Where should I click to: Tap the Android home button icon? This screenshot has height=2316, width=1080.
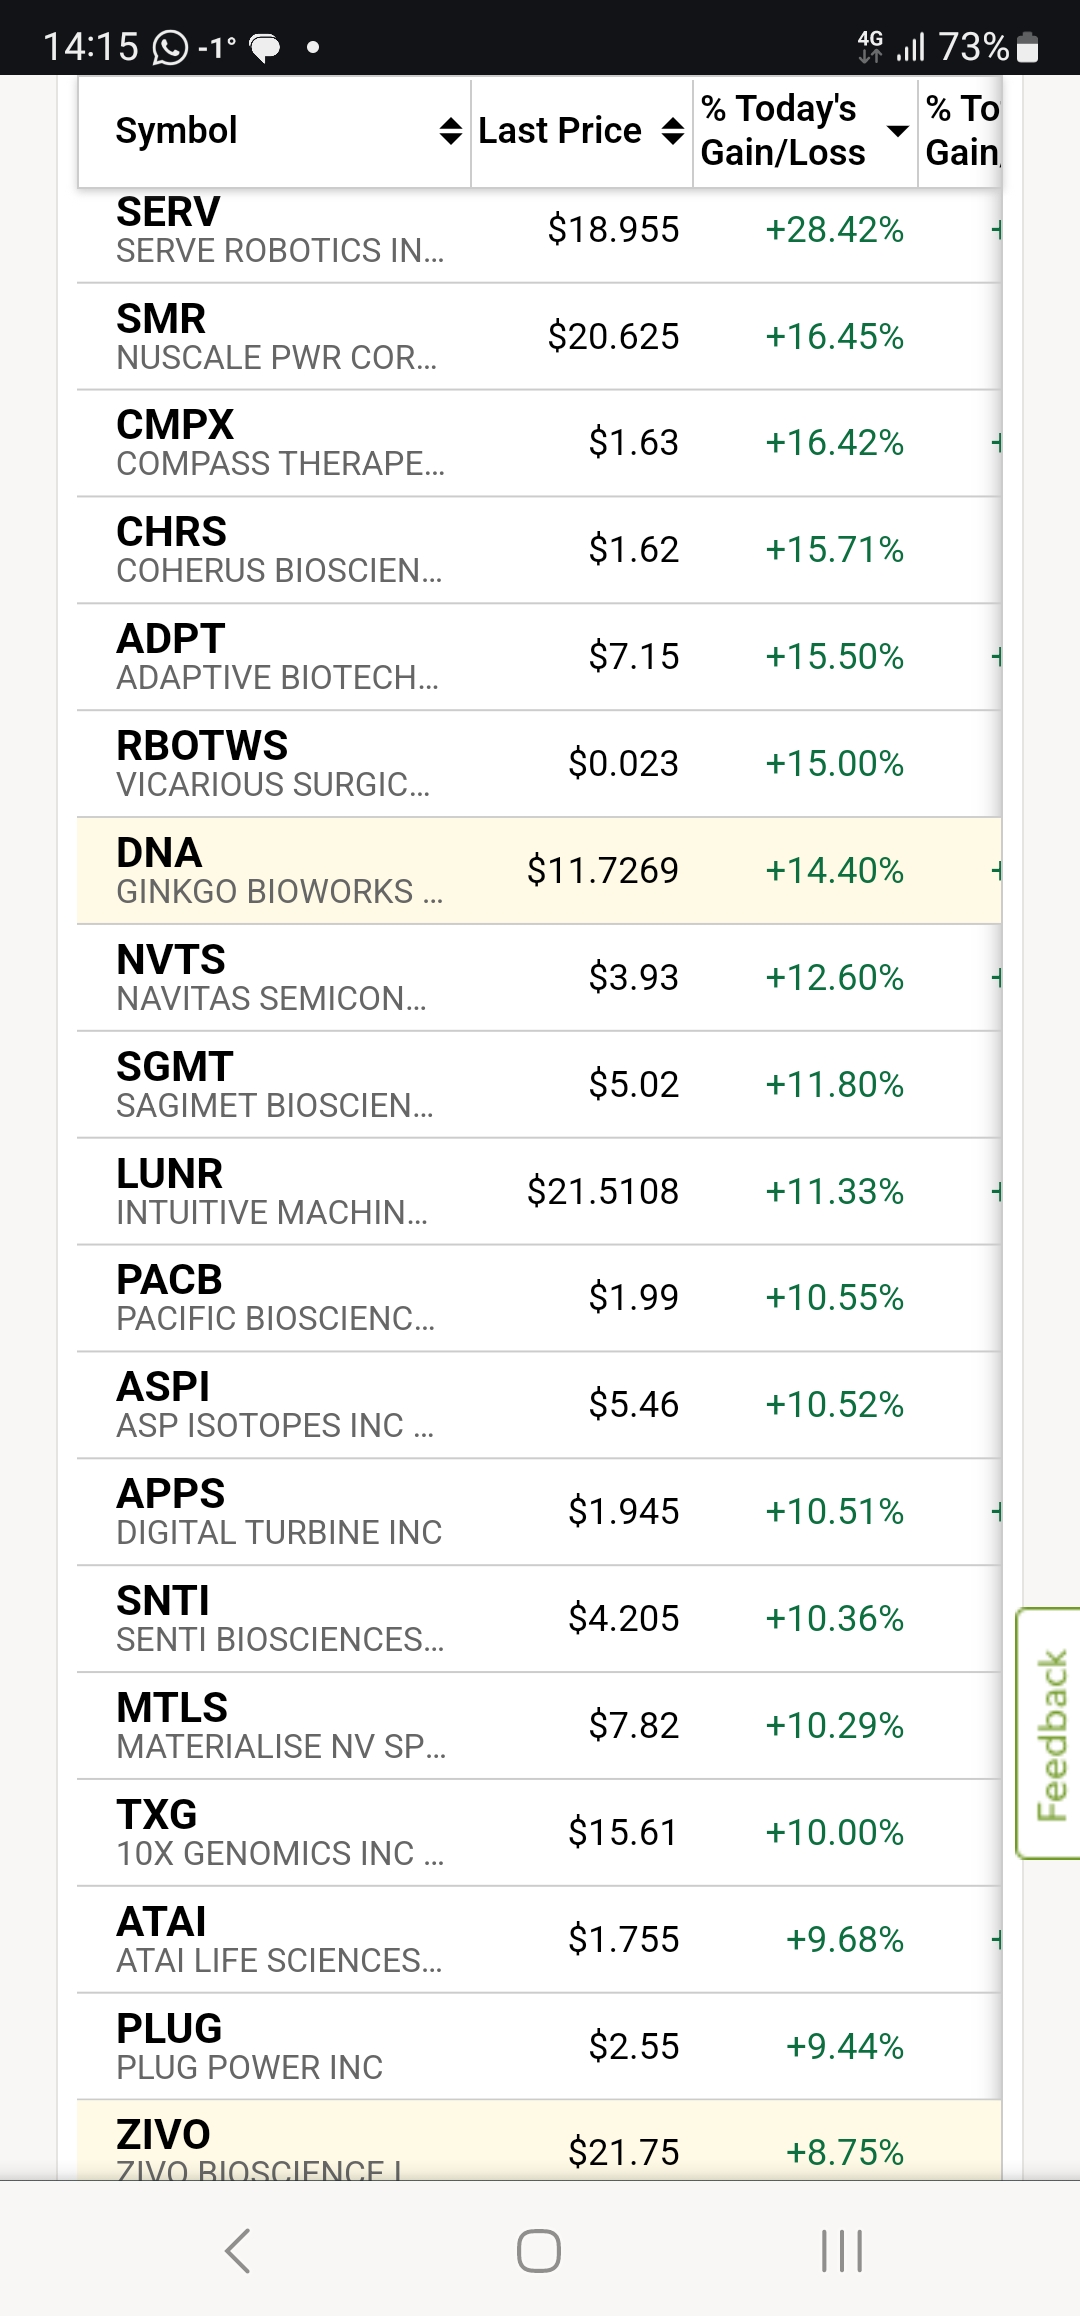click(539, 2251)
